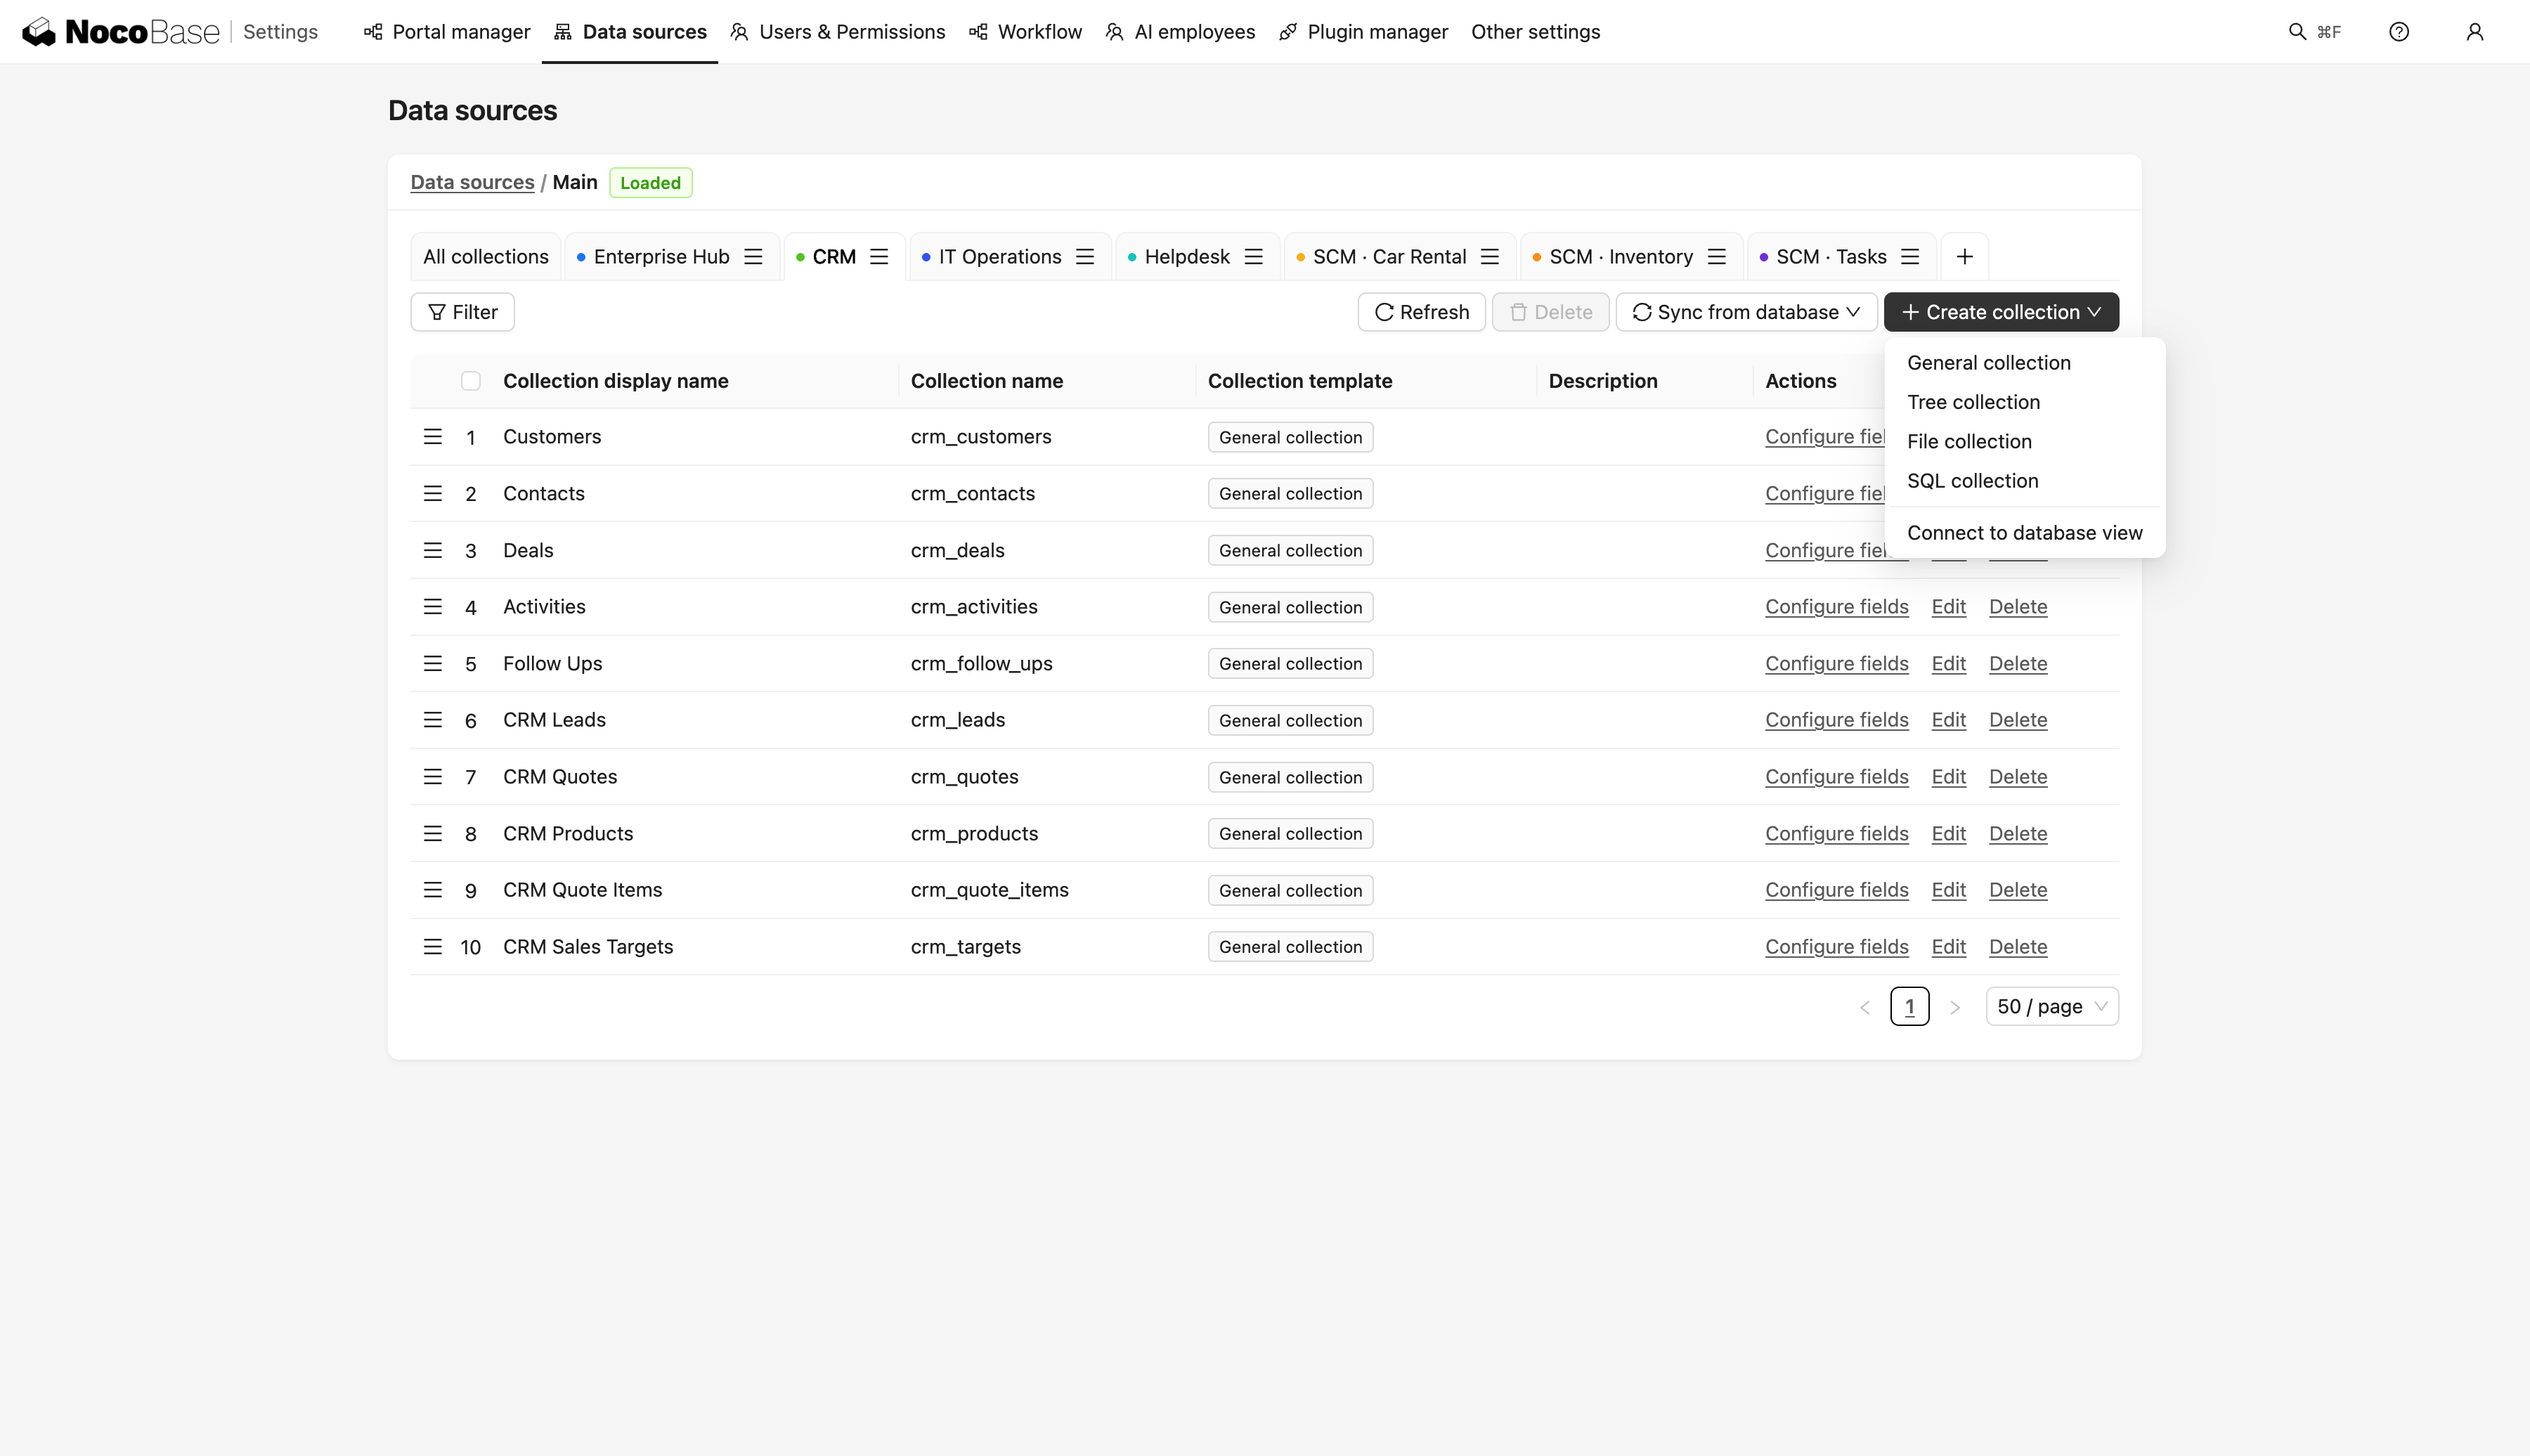Select page 1 in pagination
Screen dimensions: 2530x1456
pos(1910,1007)
